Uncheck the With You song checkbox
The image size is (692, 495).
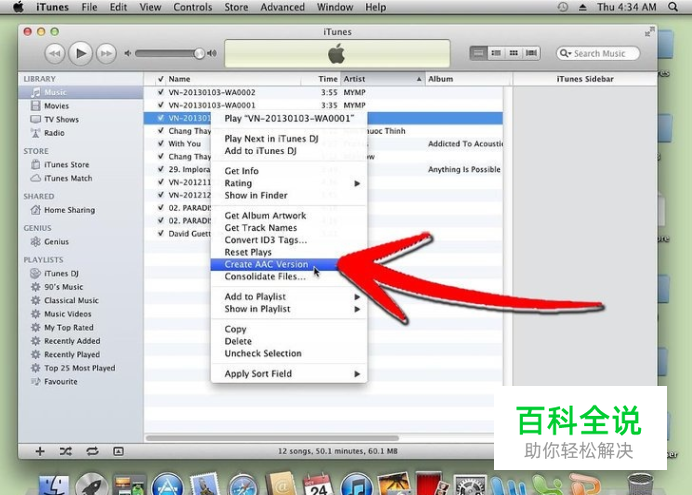coord(161,143)
